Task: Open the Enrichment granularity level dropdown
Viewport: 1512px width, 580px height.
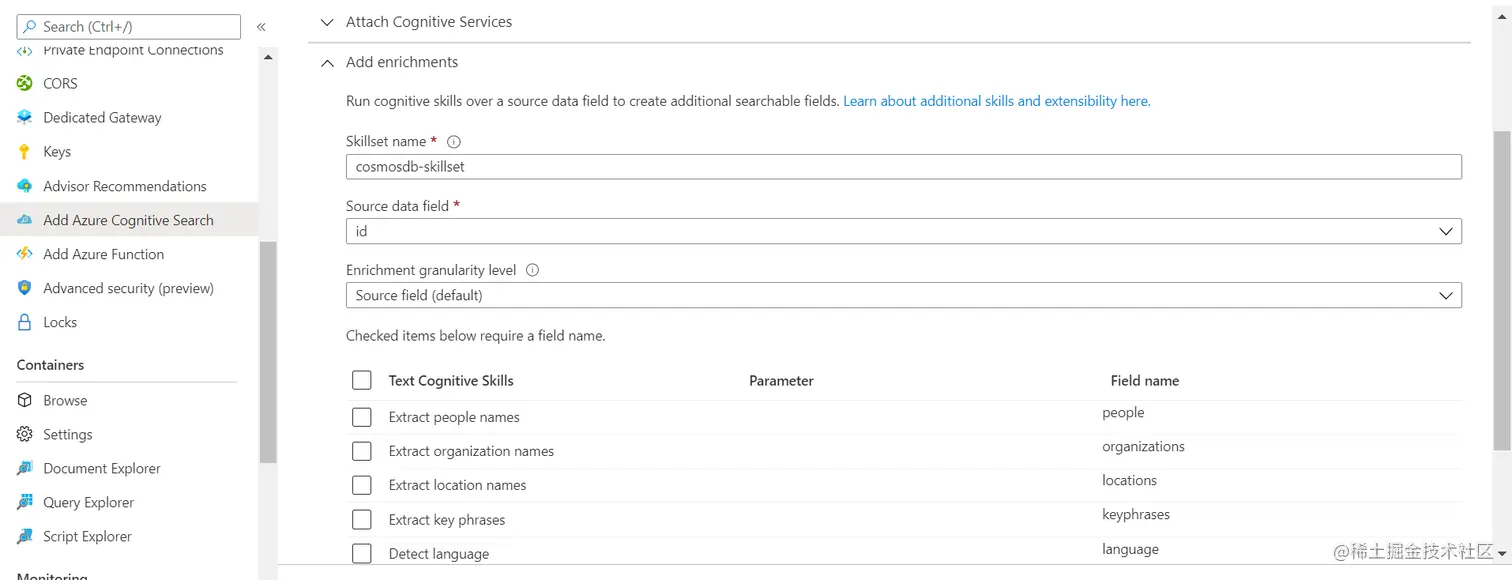Action: click(x=903, y=295)
